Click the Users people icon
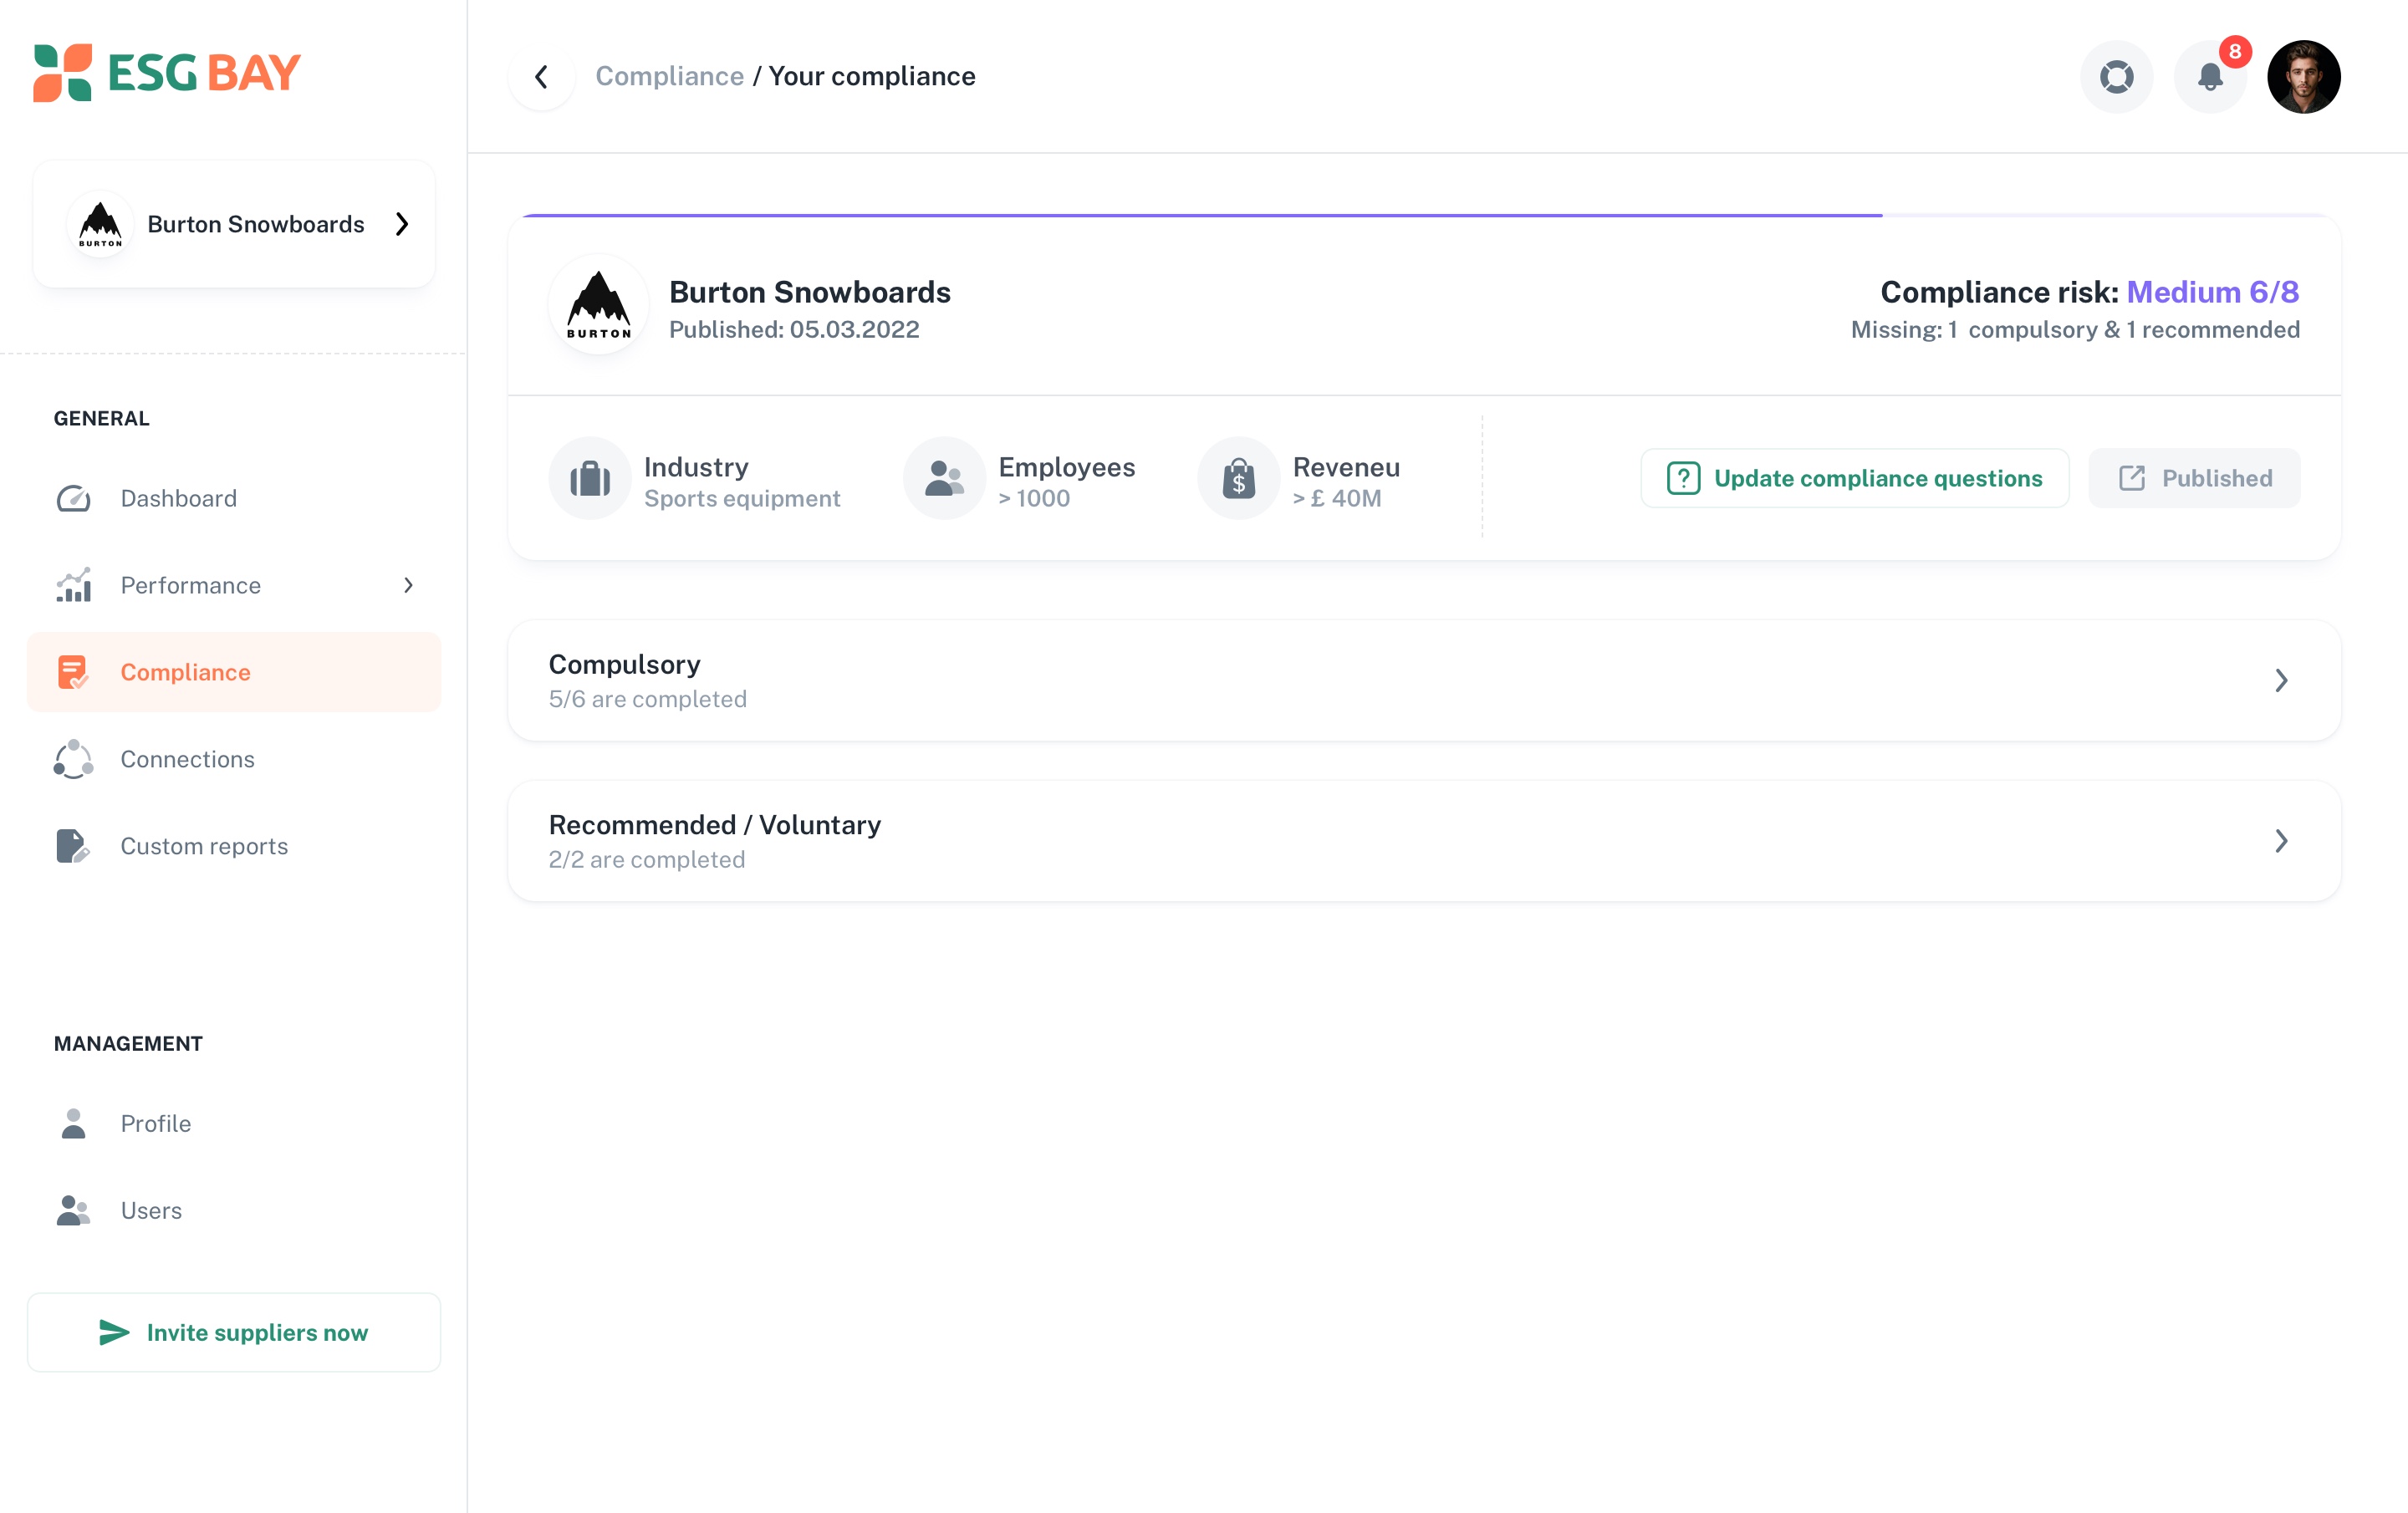 coord(73,1210)
